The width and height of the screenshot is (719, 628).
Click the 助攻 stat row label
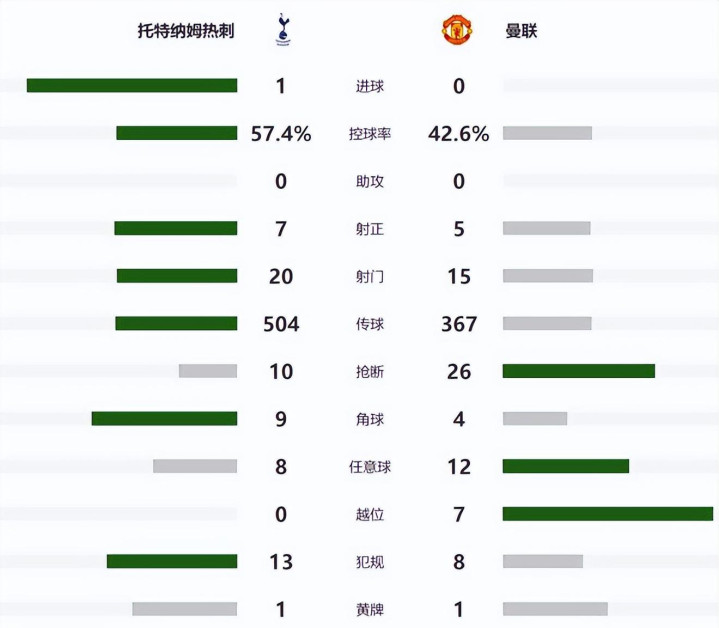coord(370,181)
